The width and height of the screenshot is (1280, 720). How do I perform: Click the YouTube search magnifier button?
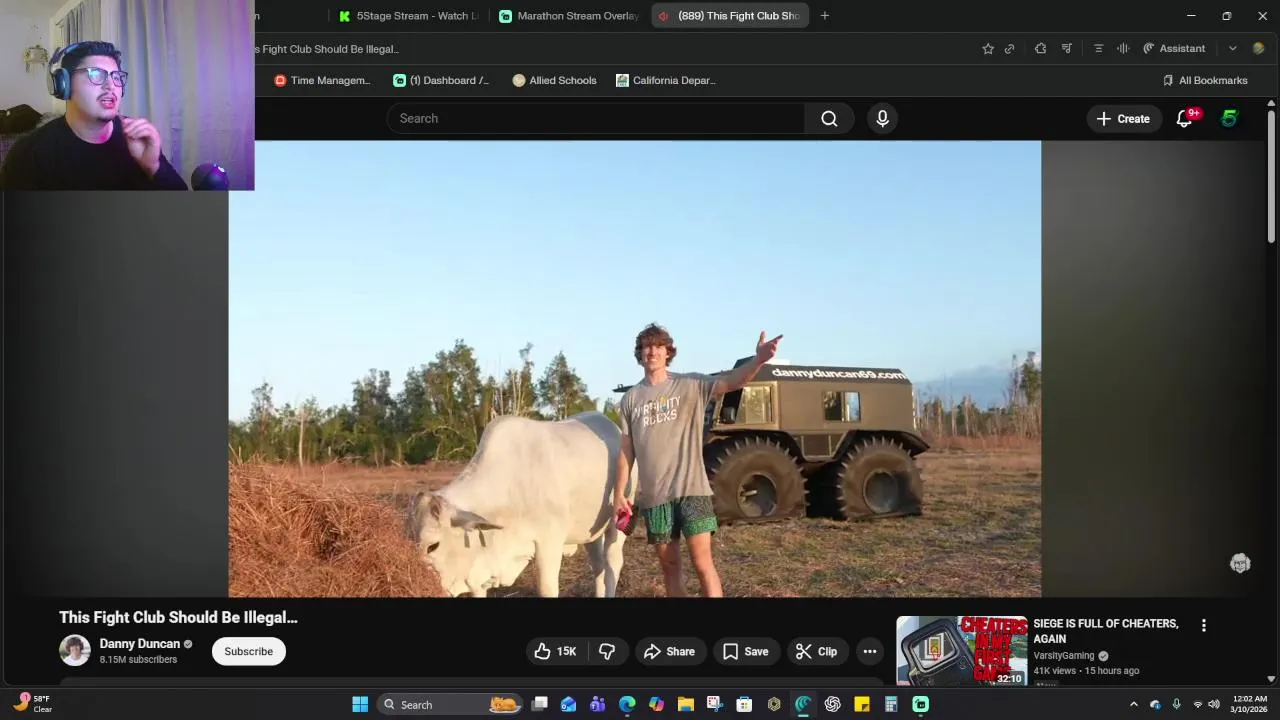click(x=829, y=118)
